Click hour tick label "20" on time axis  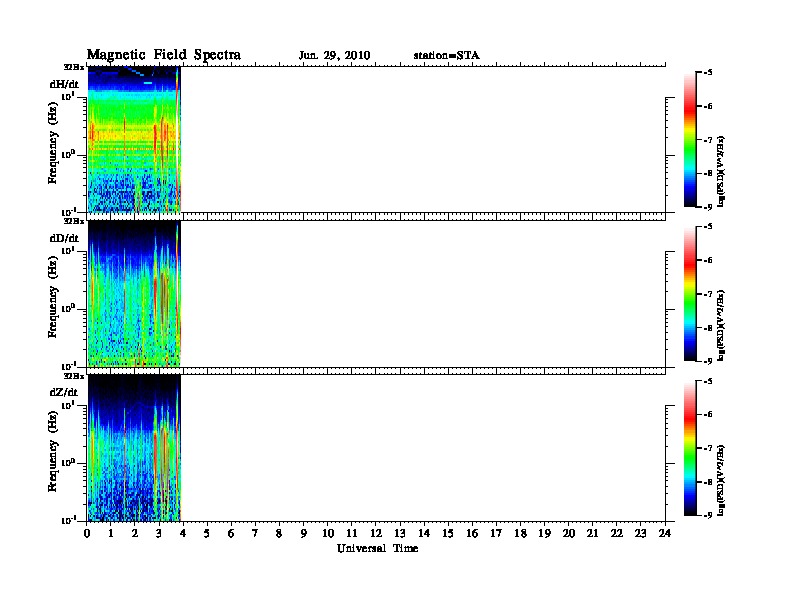point(569,534)
